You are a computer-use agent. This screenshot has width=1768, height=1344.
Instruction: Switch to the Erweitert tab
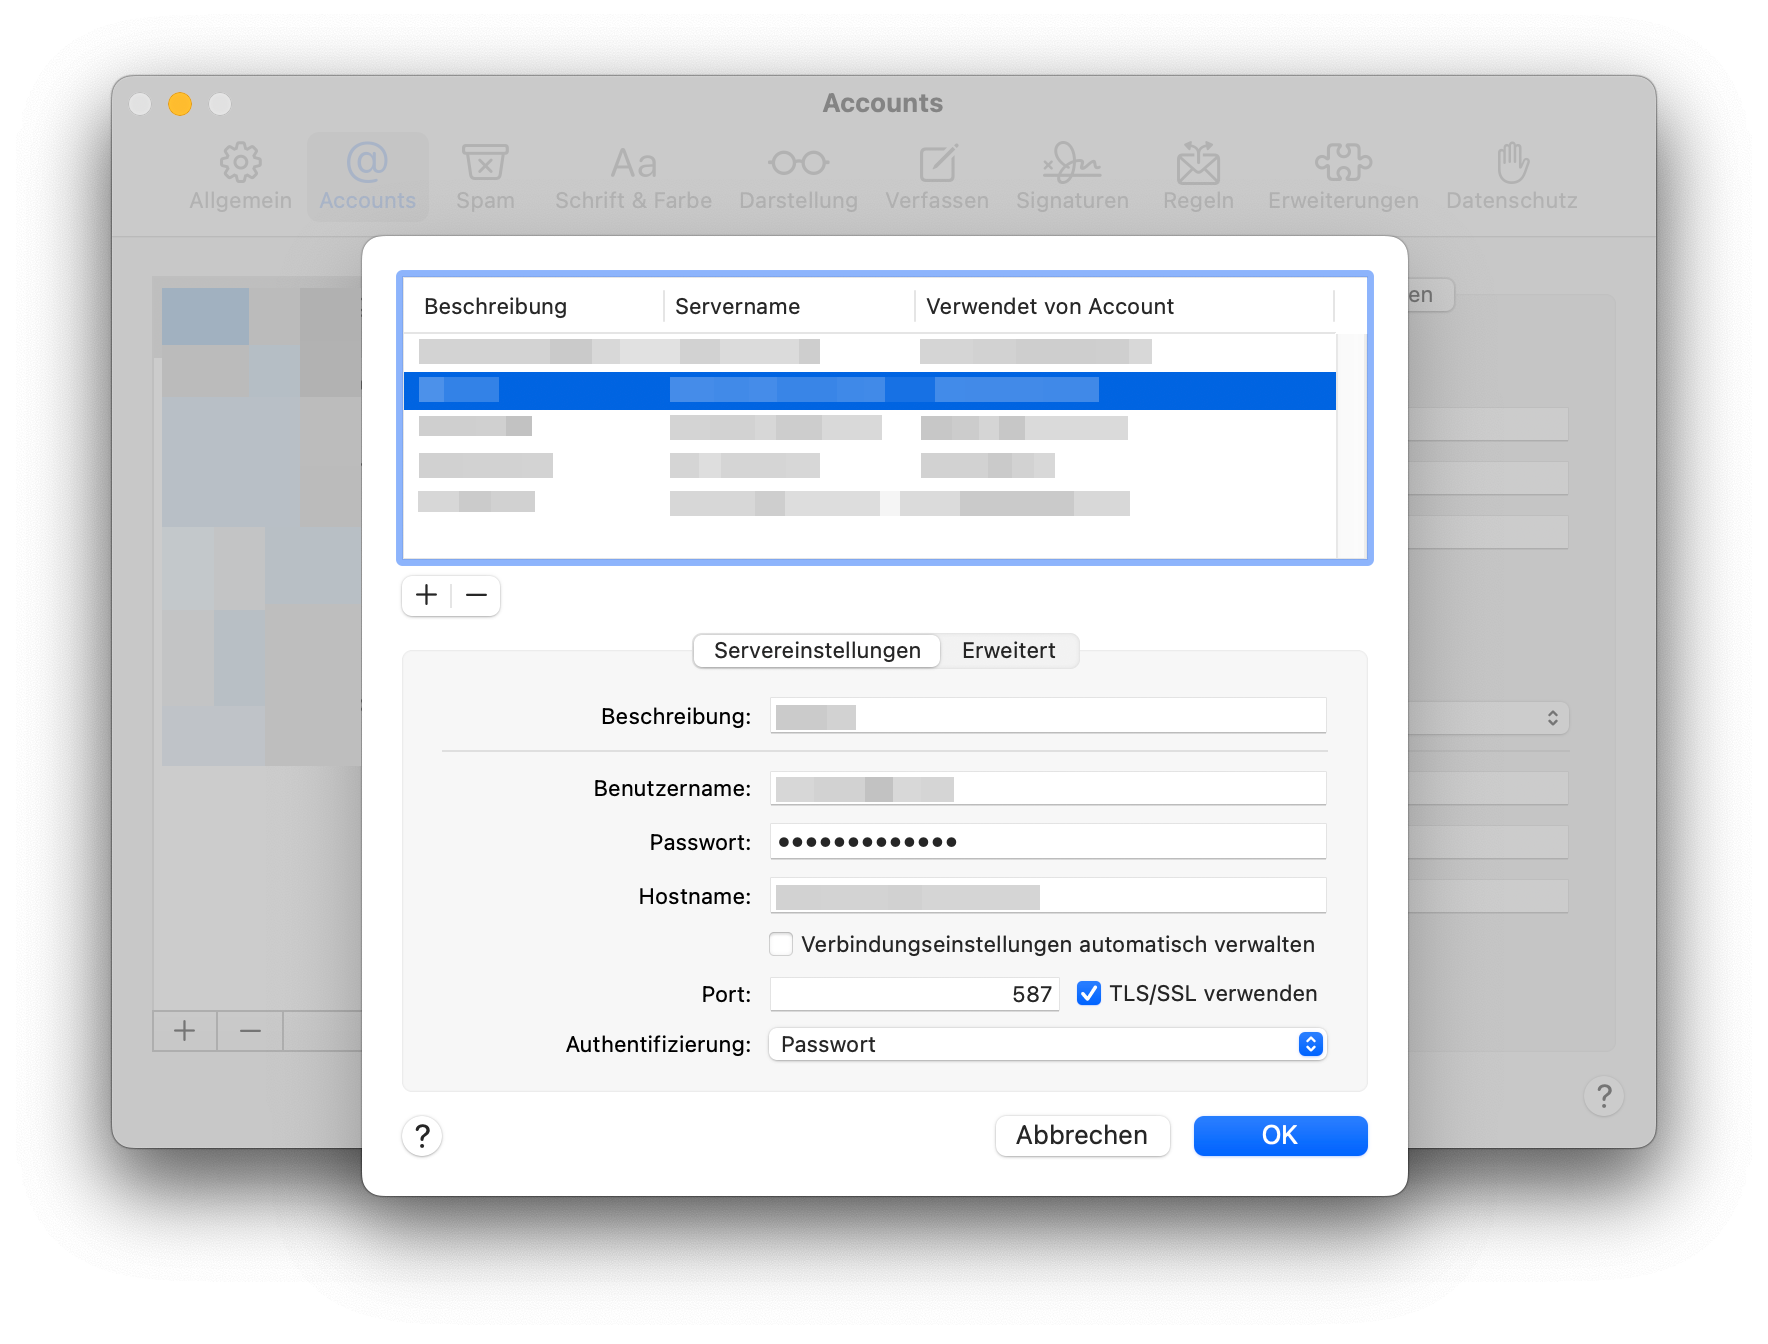point(1008,651)
